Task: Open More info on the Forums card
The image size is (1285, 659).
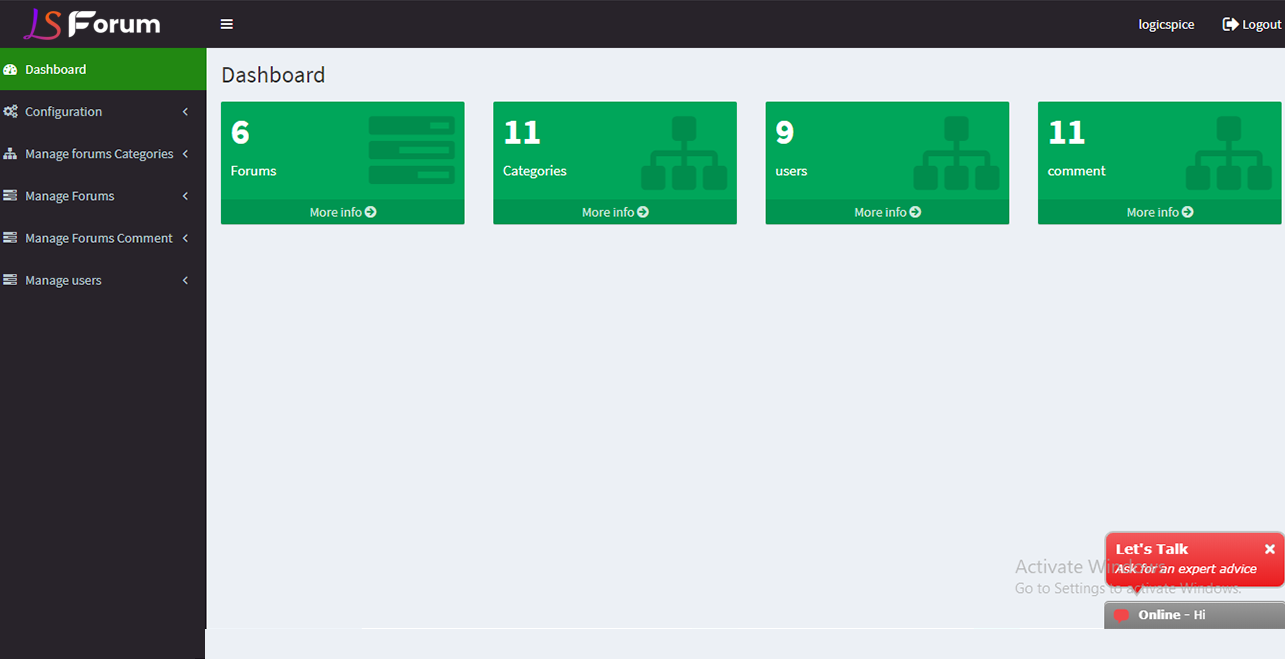Action: (343, 212)
